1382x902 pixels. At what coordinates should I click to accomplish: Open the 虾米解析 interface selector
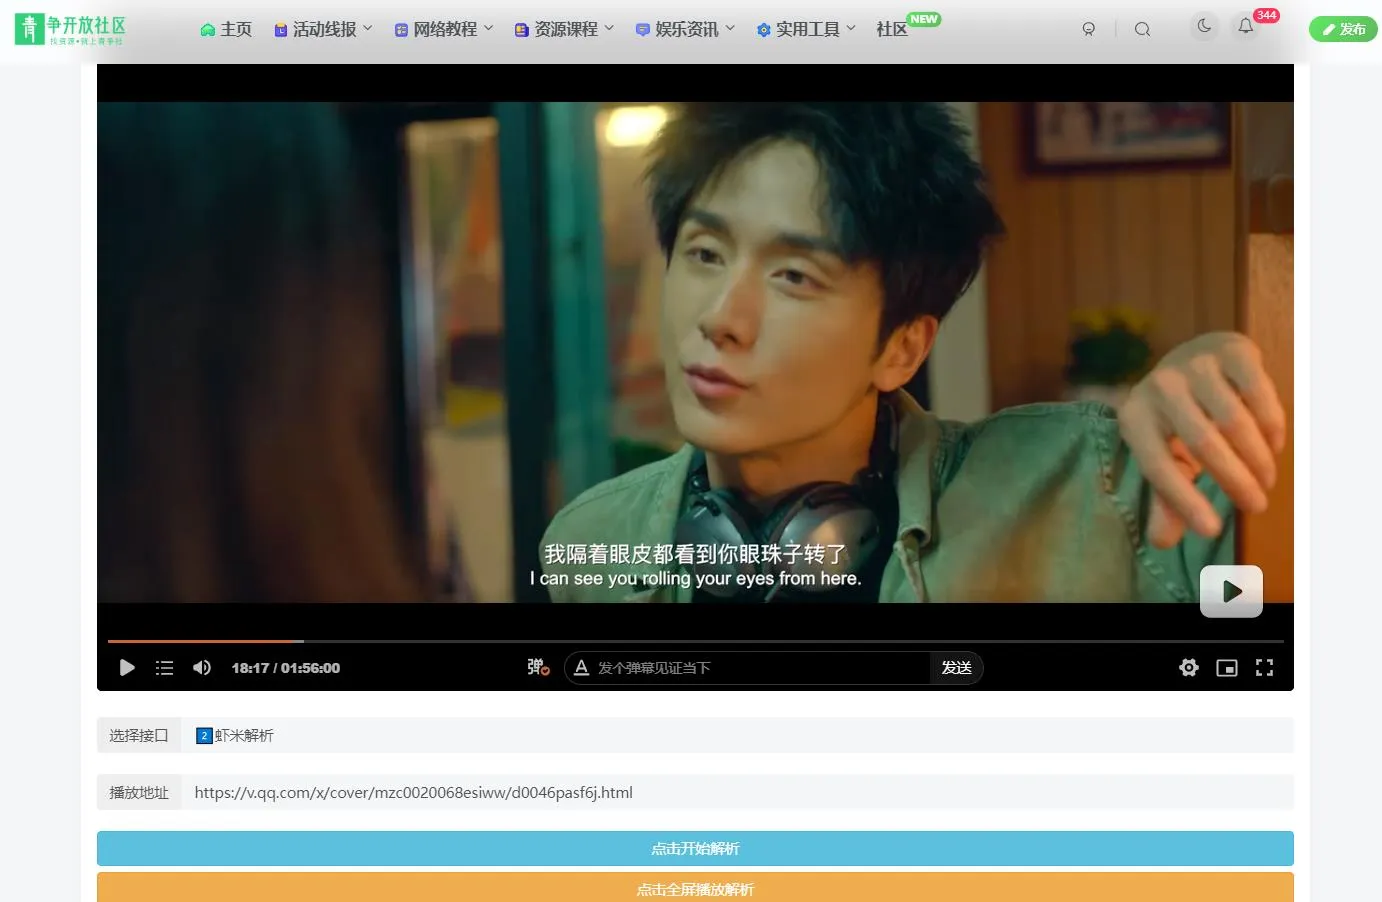[737, 736]
